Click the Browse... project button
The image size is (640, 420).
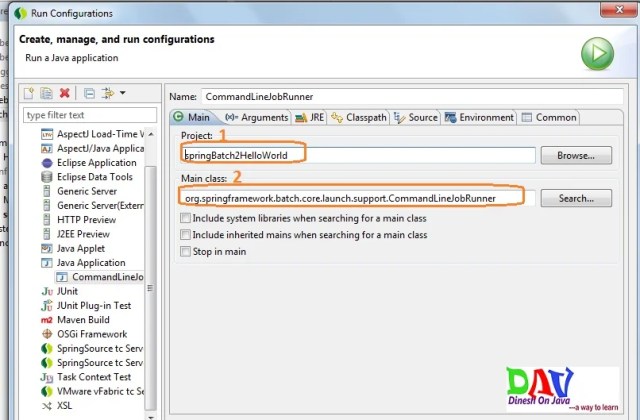tap(576, 156)
